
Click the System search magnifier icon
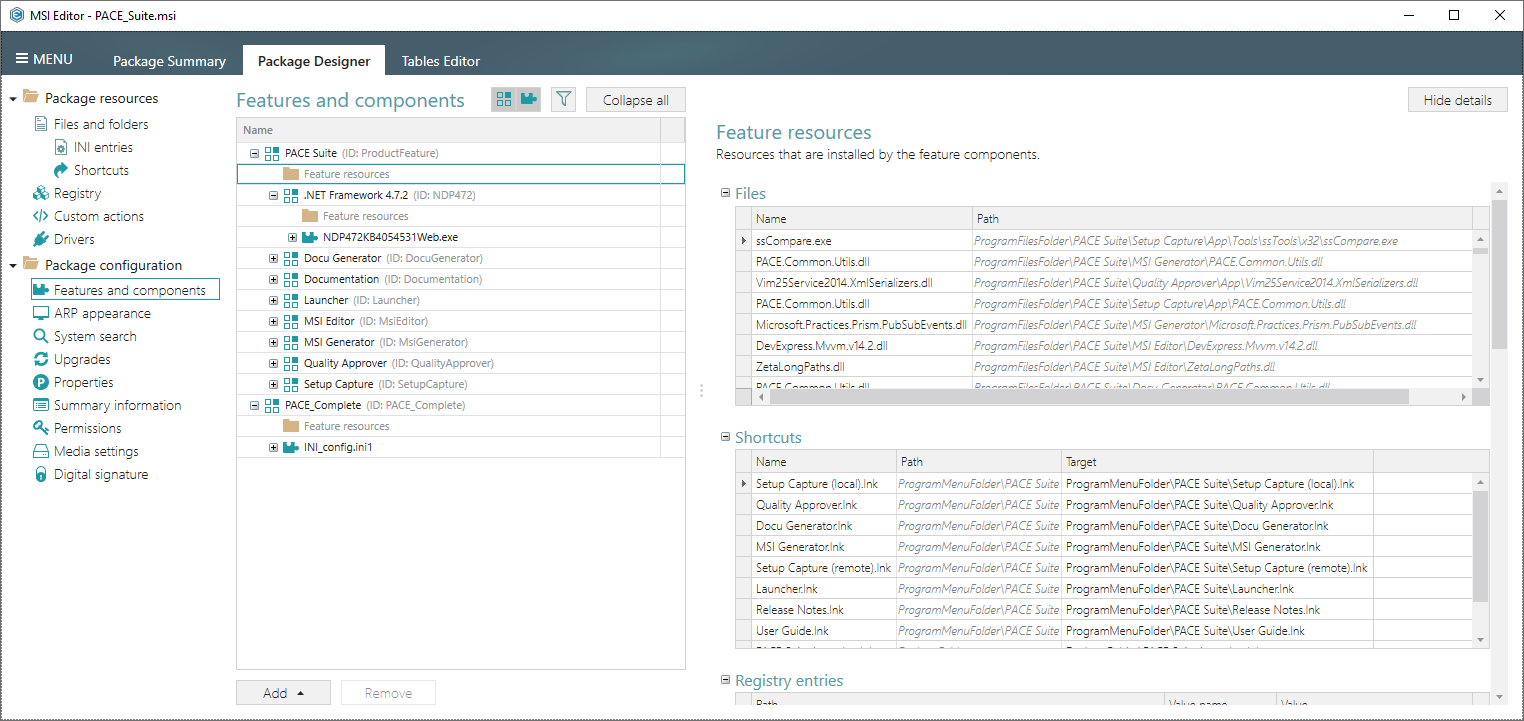(x=41, y=336)
